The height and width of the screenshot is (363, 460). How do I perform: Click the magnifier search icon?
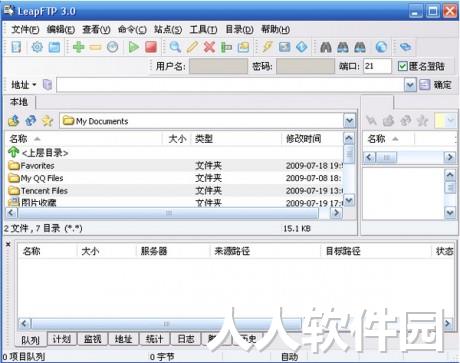(x=175, y=47)
